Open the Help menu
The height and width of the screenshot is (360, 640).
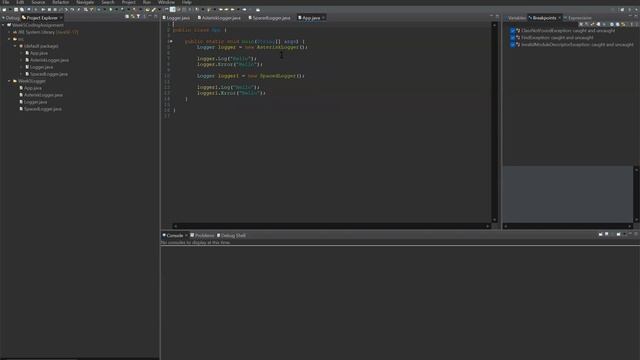pyautogui.click(x=187, y=2)
